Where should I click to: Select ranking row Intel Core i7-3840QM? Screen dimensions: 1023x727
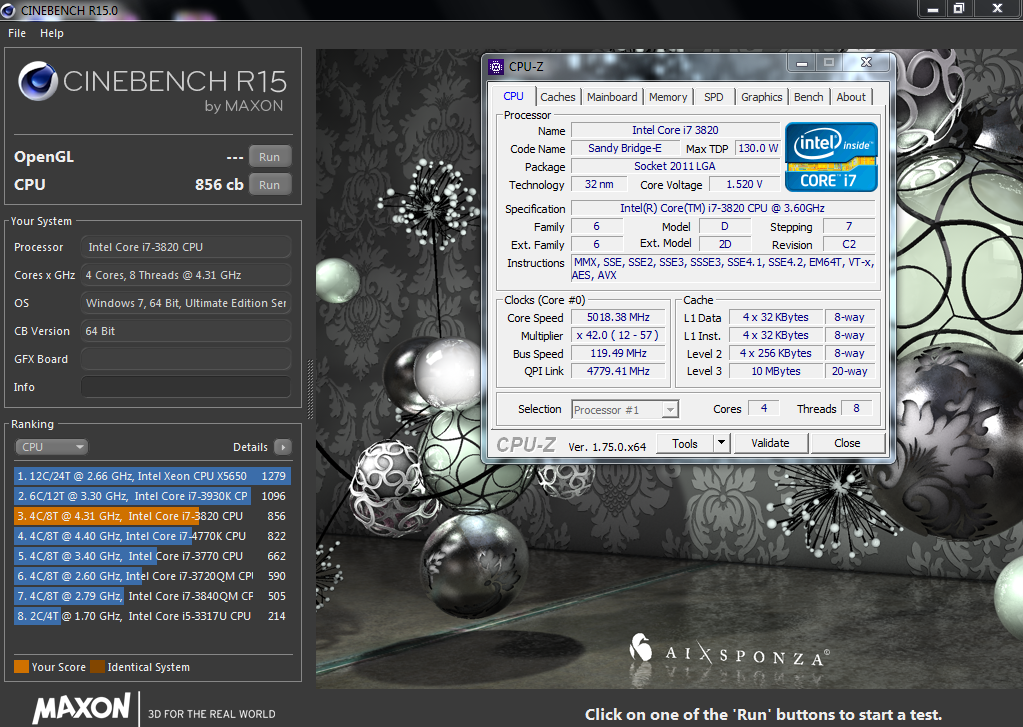coord(152,596)
